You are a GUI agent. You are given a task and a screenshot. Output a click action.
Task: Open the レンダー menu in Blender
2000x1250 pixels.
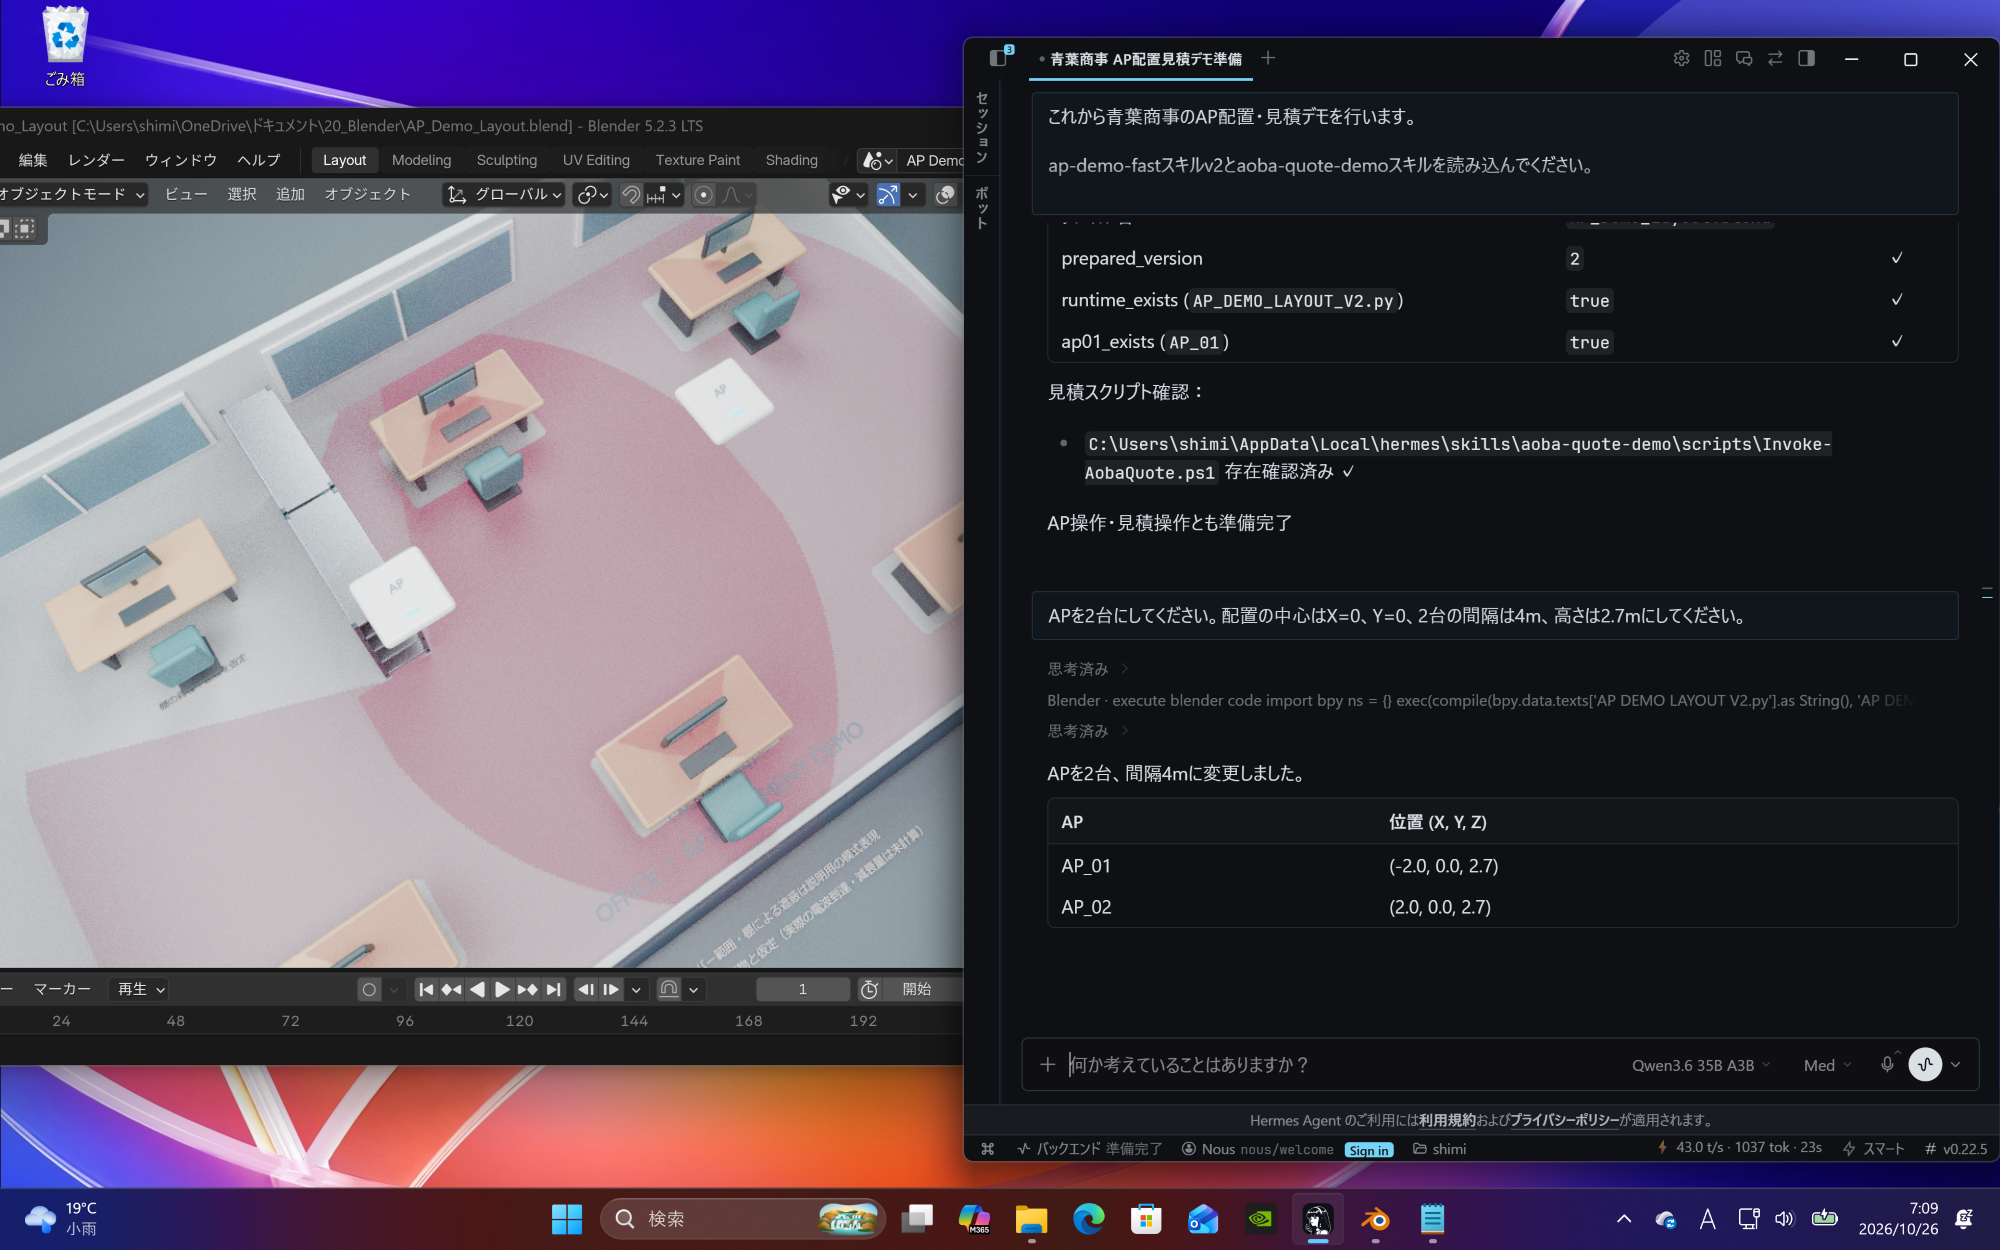click(x=96, y=160)
